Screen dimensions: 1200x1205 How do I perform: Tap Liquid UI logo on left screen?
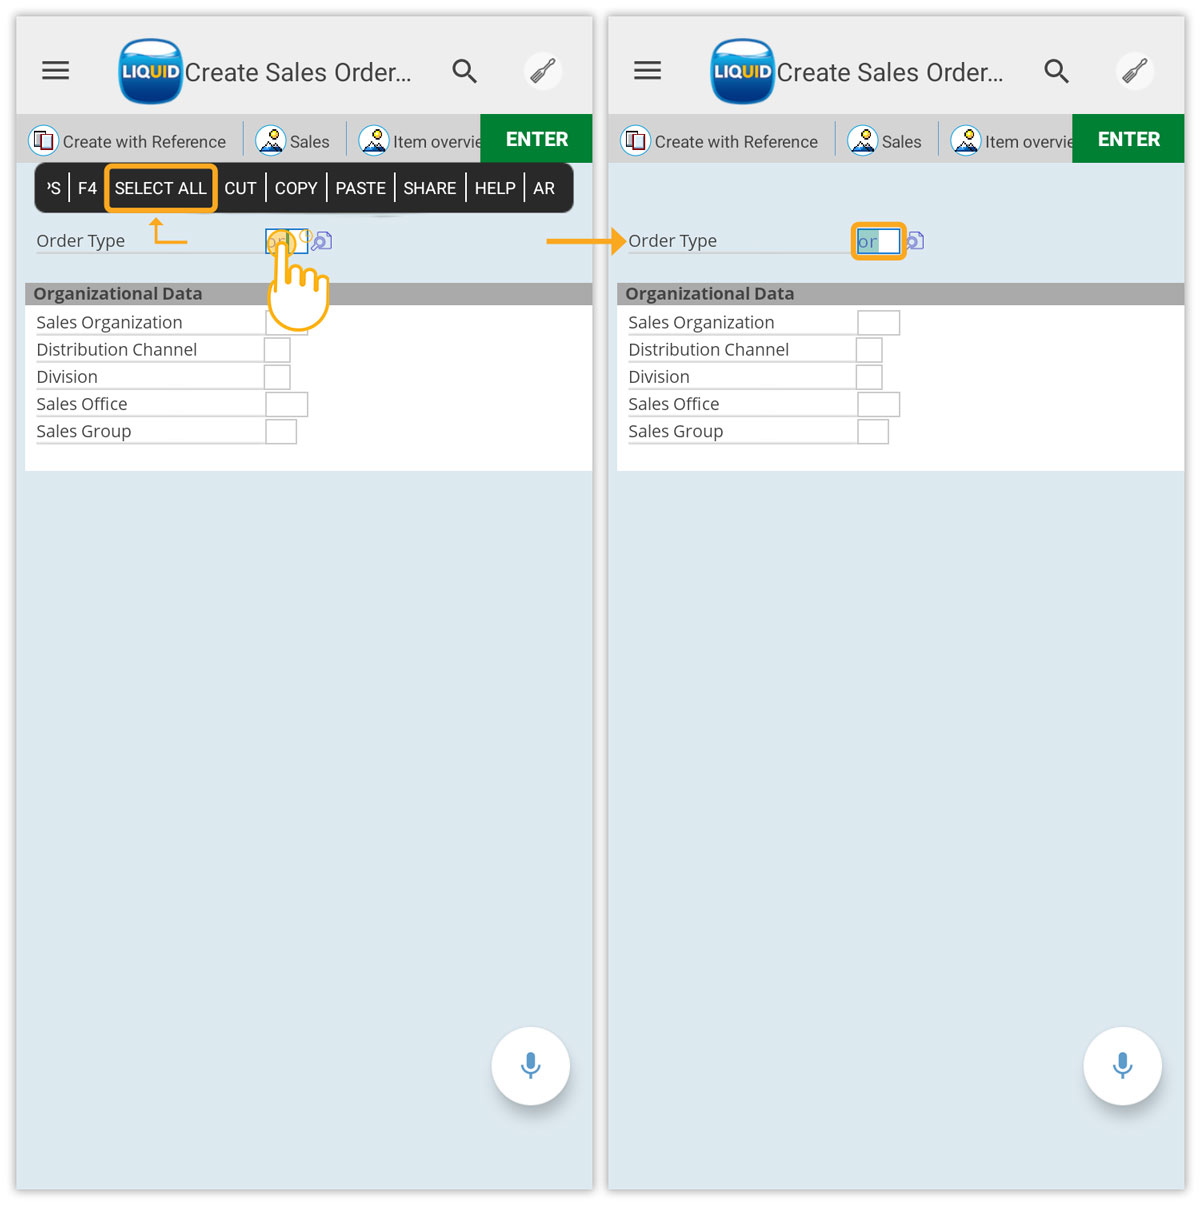click(x=150, y=71)
